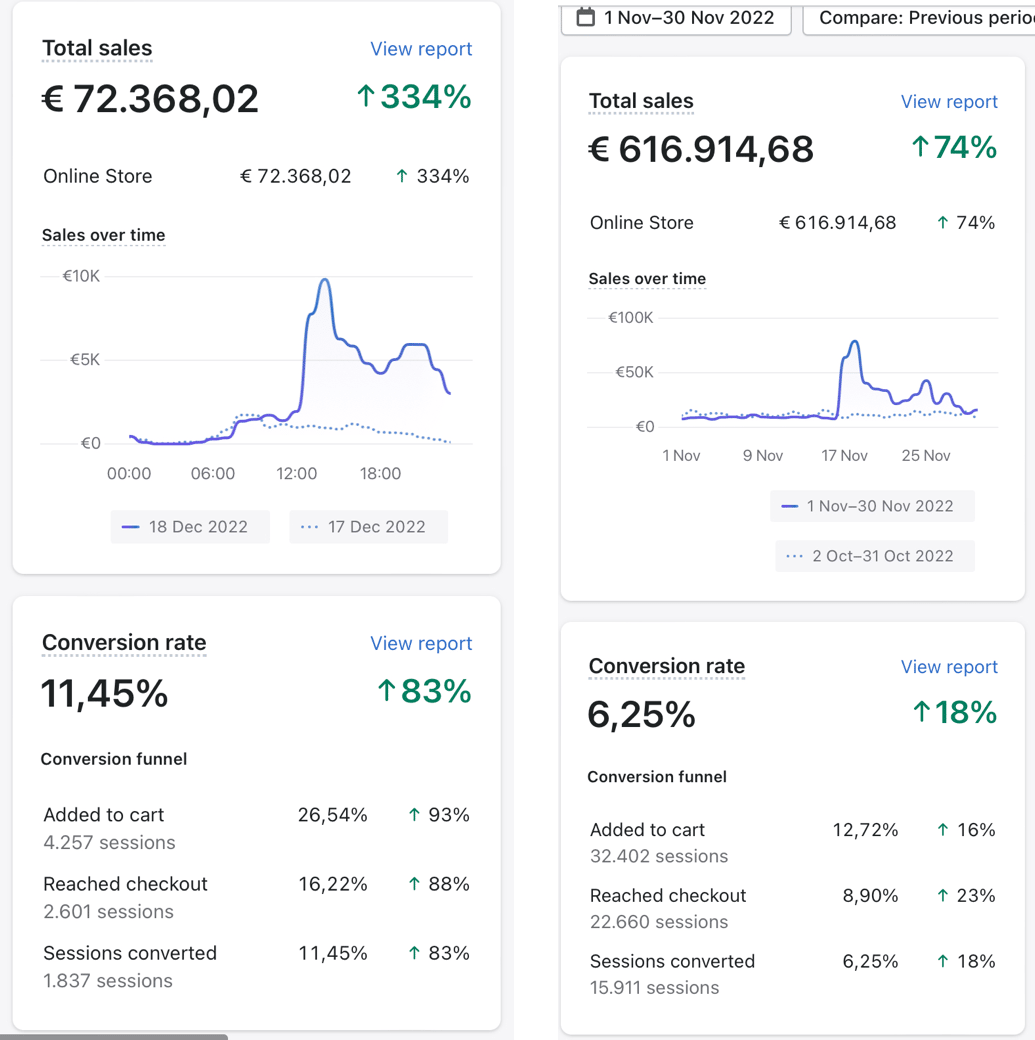
Task: Click the calendar icon in the date button
Action: [x=586, y=17]
